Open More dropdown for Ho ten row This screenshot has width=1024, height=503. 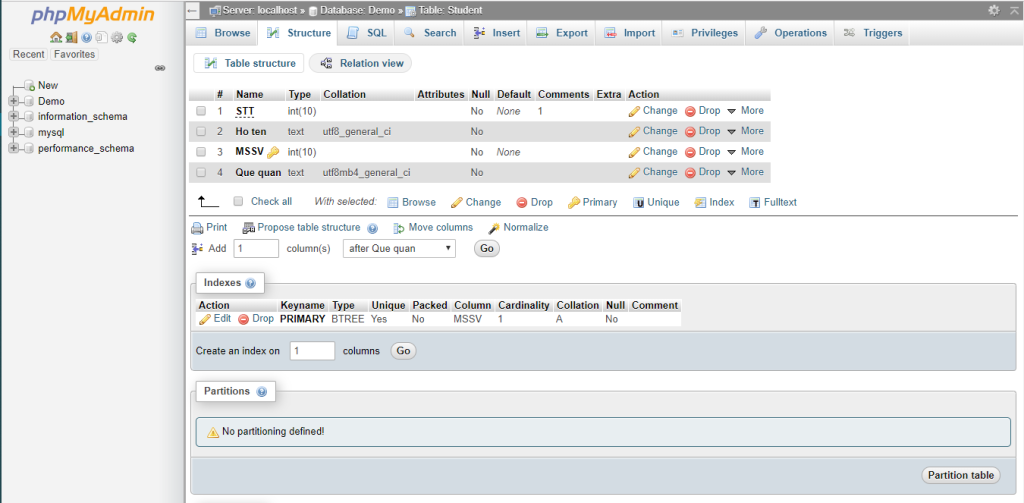745,131
